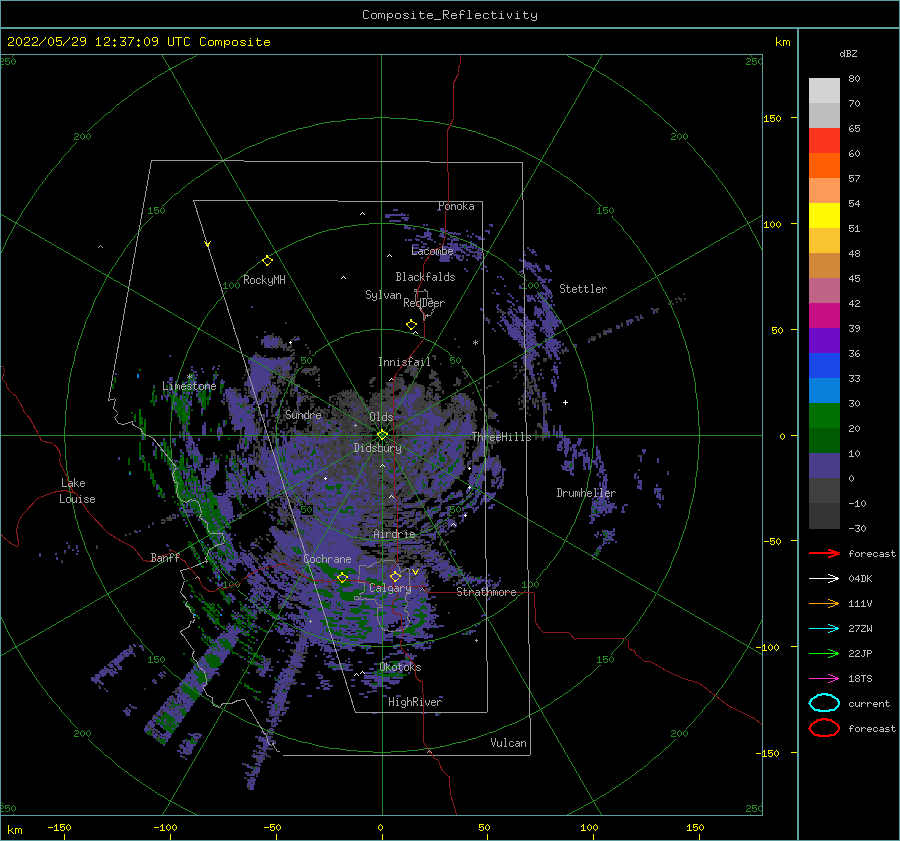Click the Calgary city label

coord(390,588)
